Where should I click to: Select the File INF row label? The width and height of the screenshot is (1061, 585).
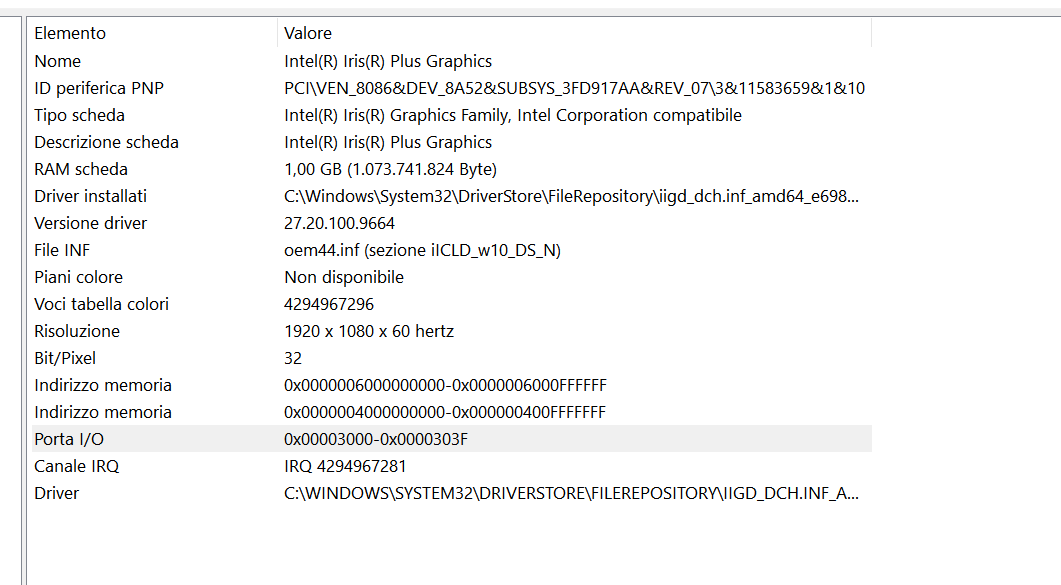[62, 250]
